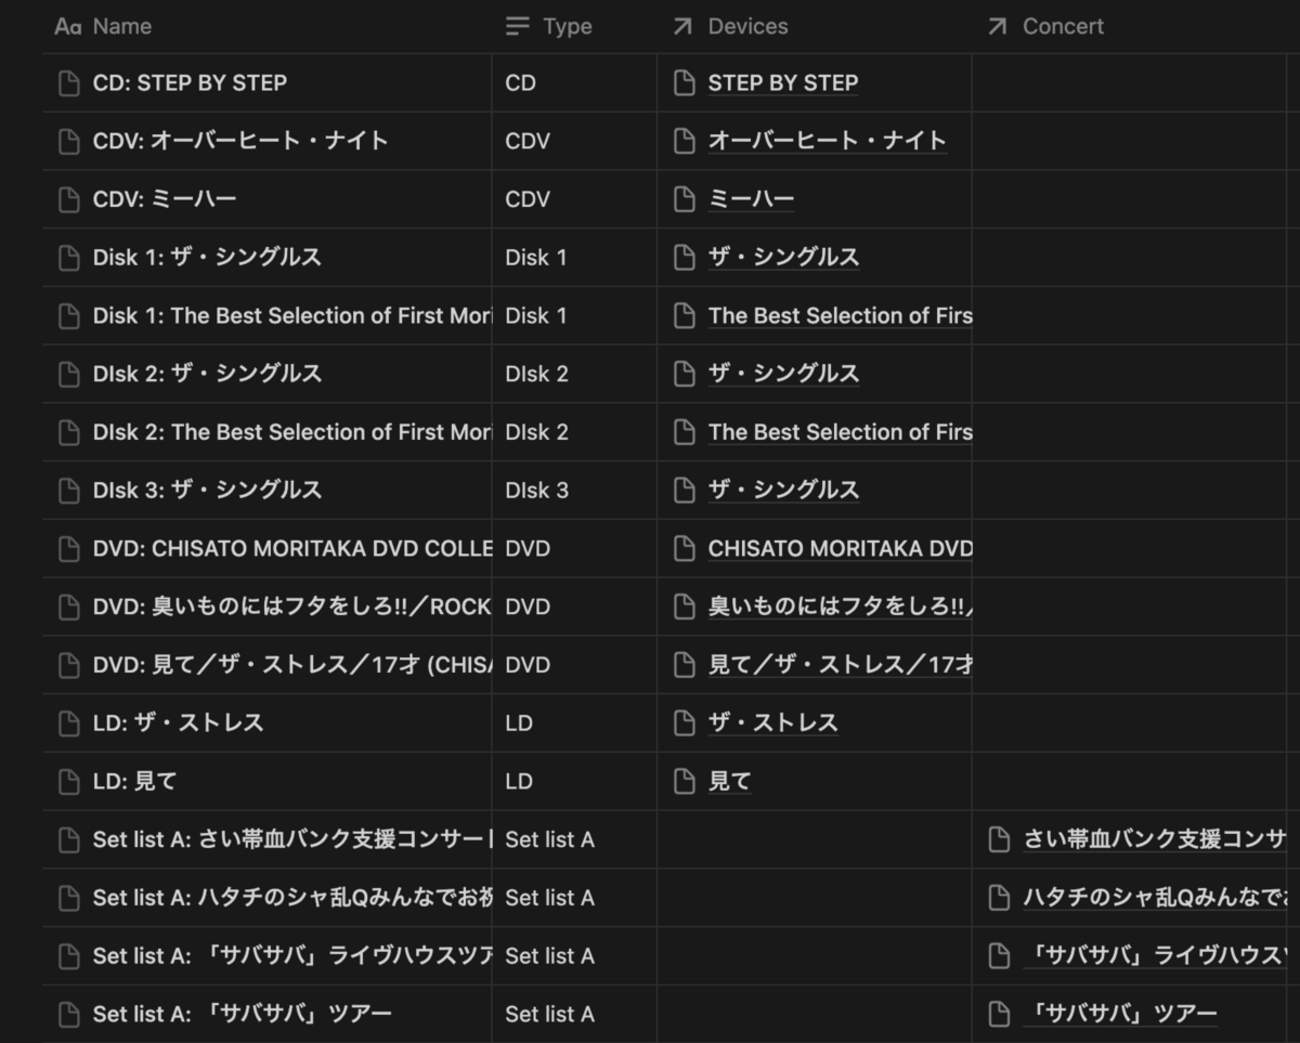The height and width of the screenshot is (1043, 1300).
Task: Open ザ・シングルス device link in Disk 1 row
Action: click(x=783, y=257)
